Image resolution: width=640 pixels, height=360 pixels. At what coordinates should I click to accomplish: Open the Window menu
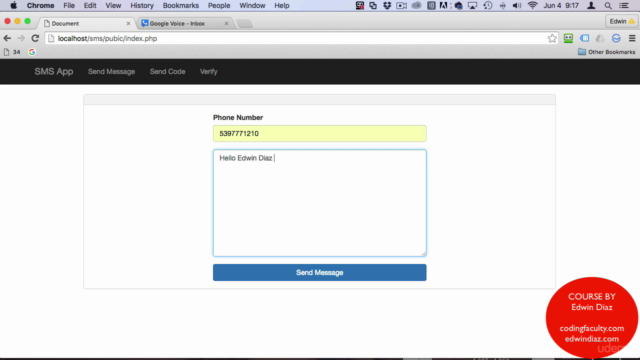(x=252, y=5)
